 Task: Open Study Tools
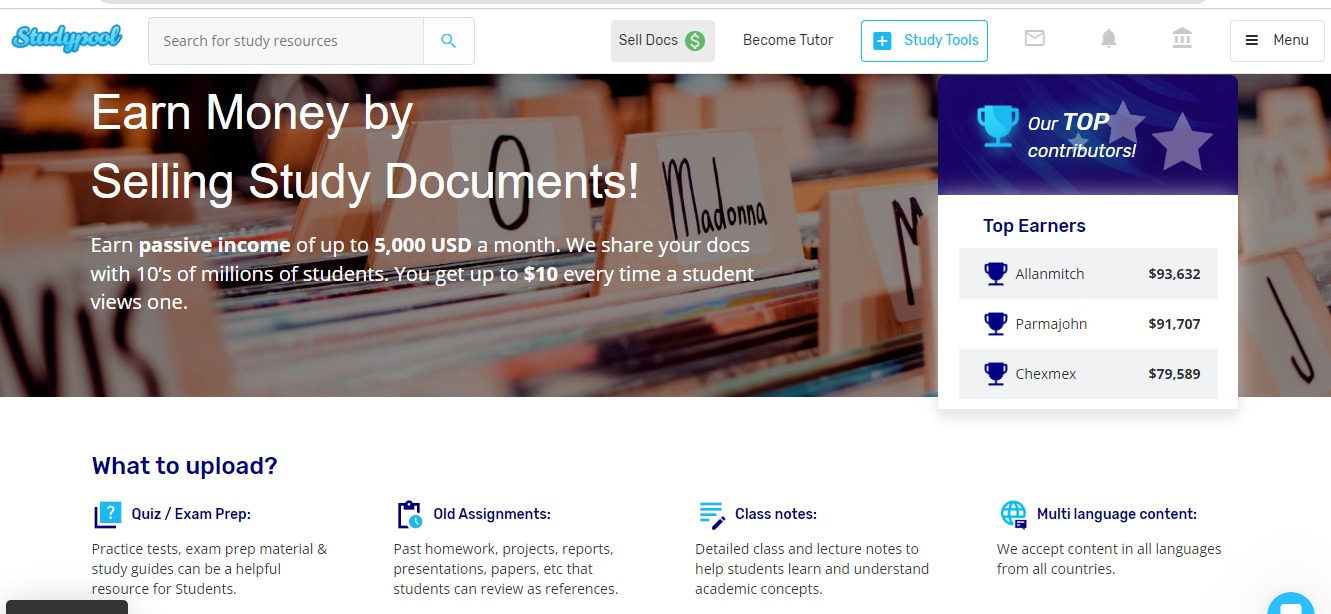point(924,41)
